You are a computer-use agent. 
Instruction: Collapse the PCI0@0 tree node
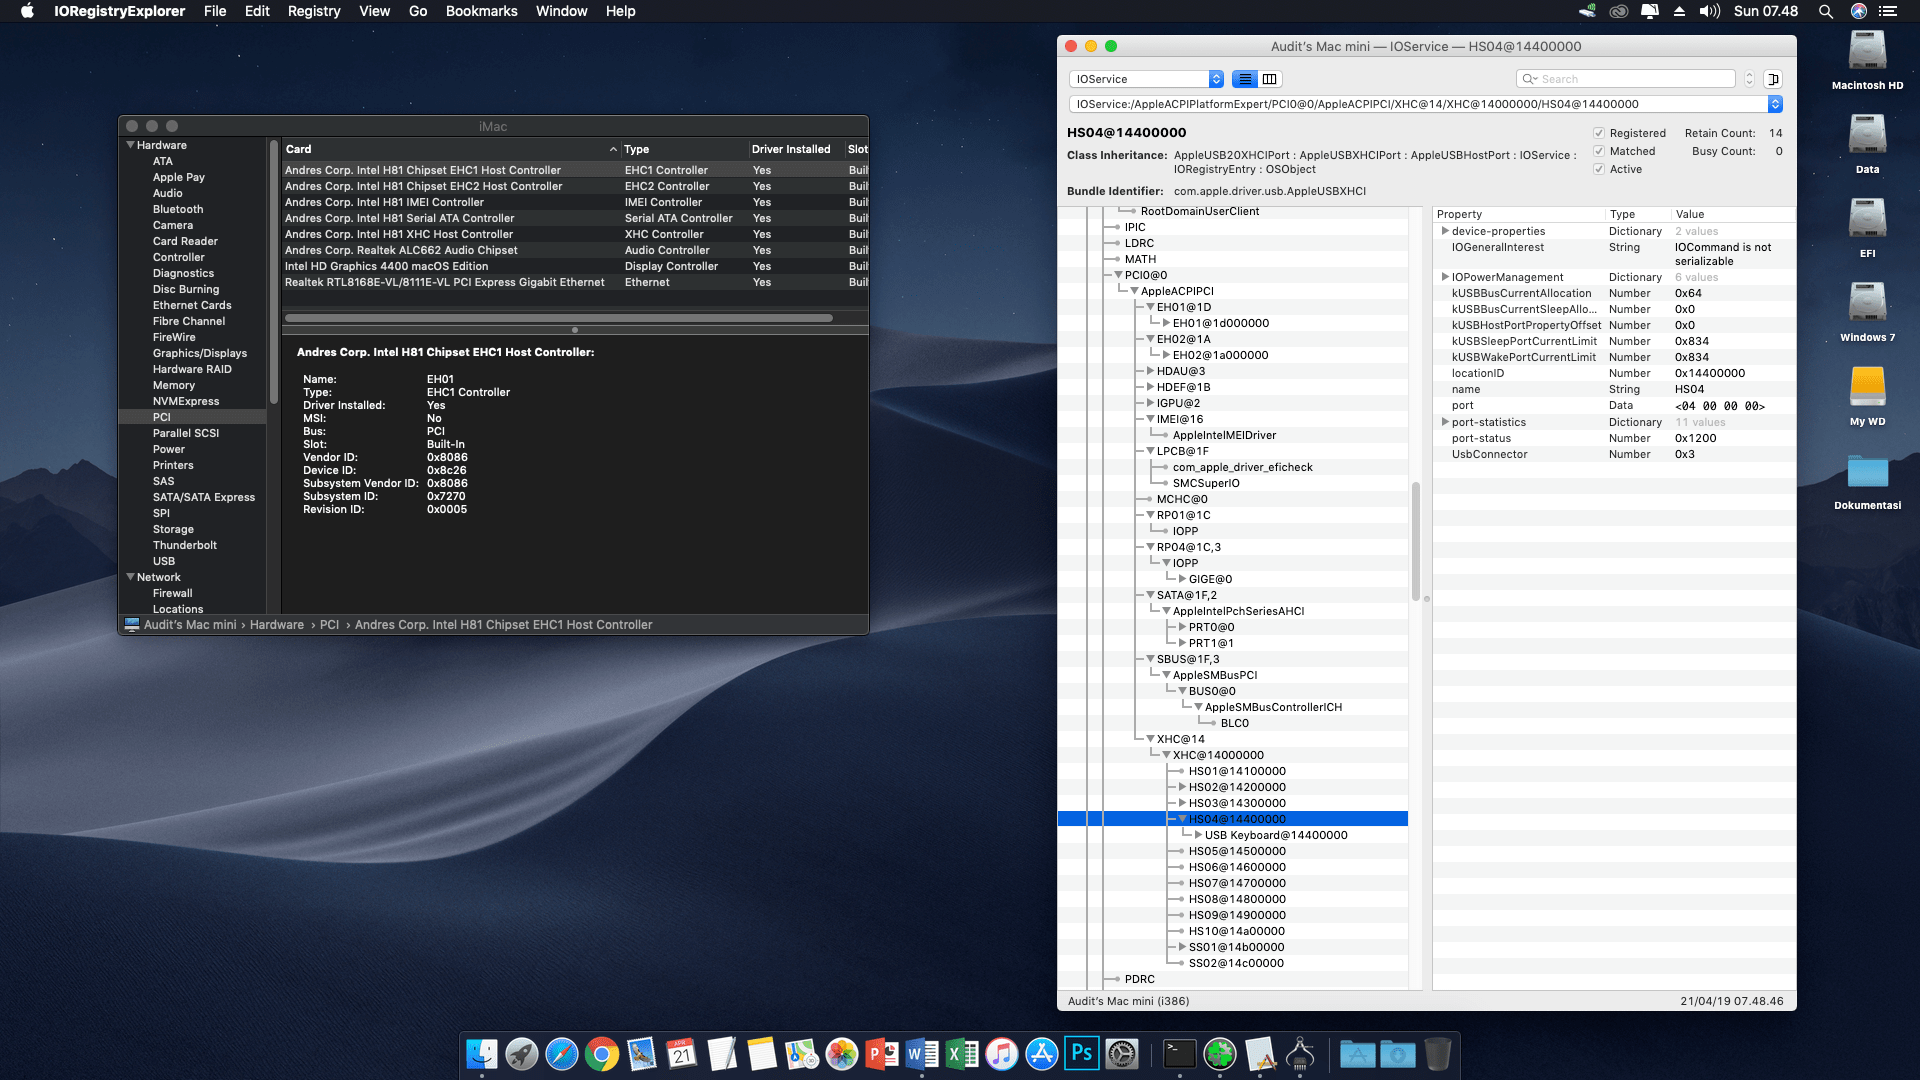pyautogui.click(x=1118, y=275)
